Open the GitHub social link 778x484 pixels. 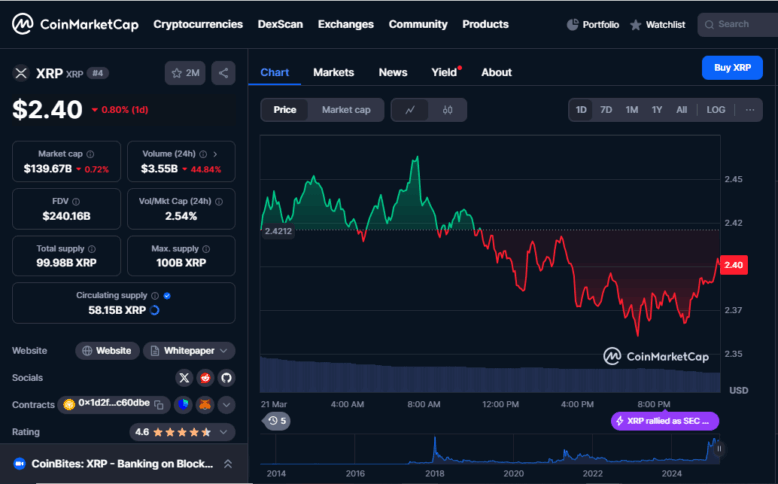click(x=226, y=378)
